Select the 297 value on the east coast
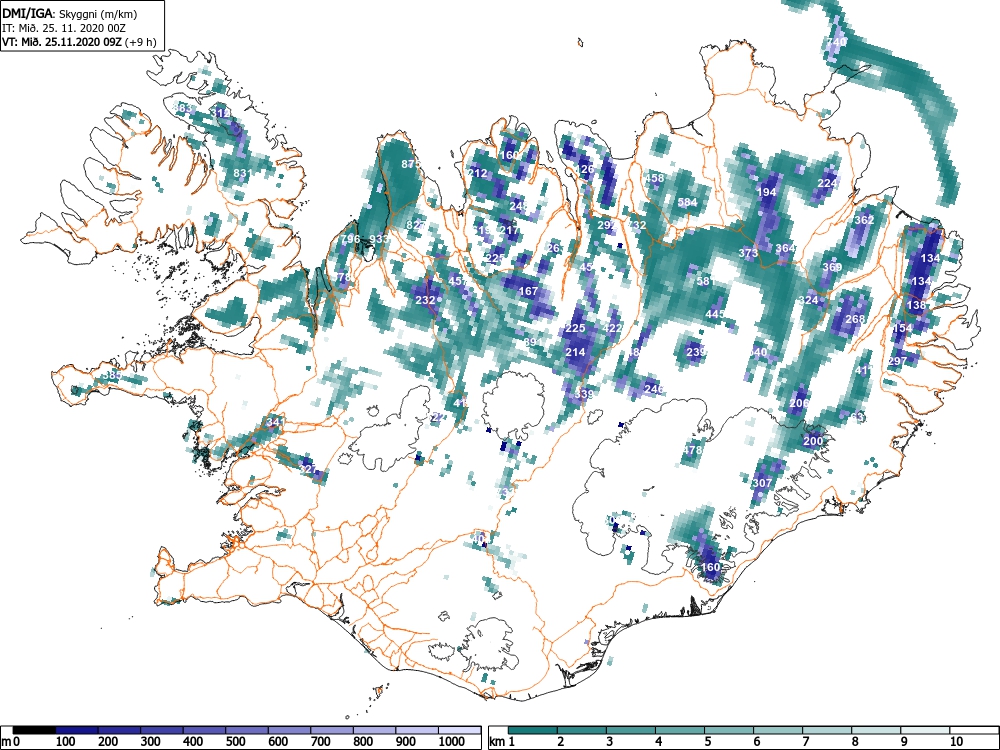Image resolution: width=1000 pixels, height=750 pixels. pos(897,361)
